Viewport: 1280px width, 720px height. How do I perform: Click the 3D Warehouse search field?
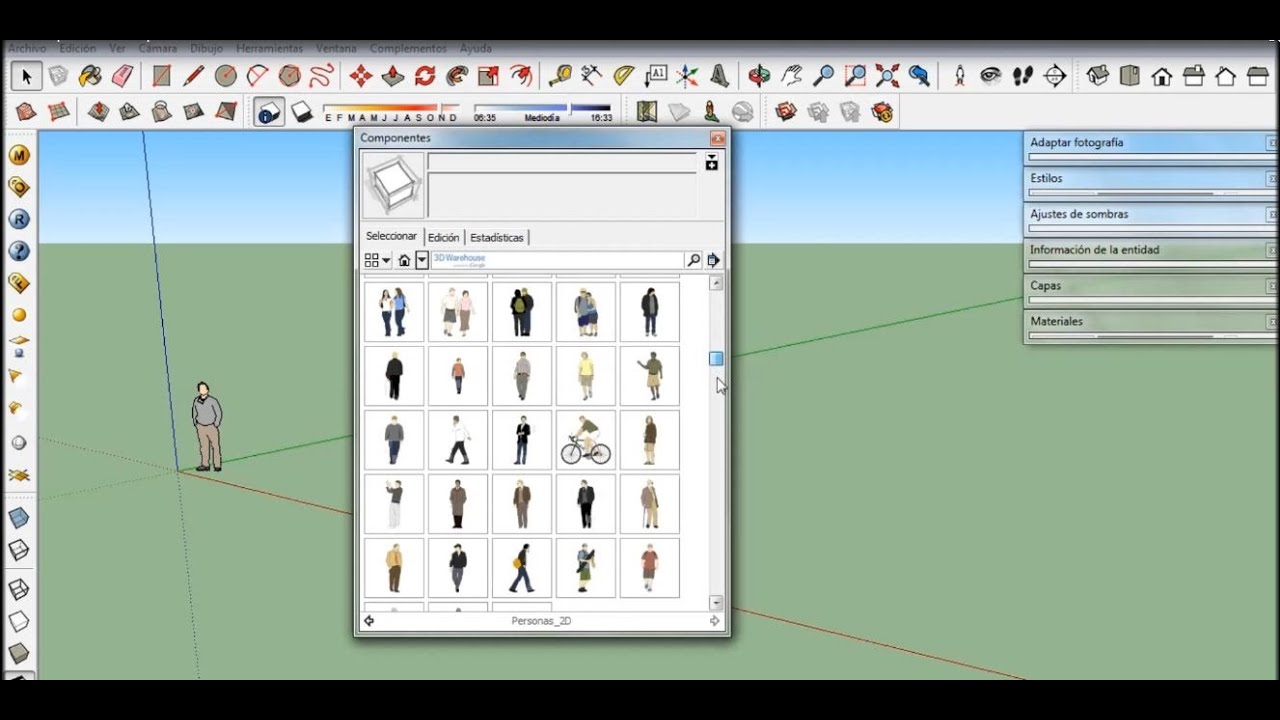(x=557, y=260)
